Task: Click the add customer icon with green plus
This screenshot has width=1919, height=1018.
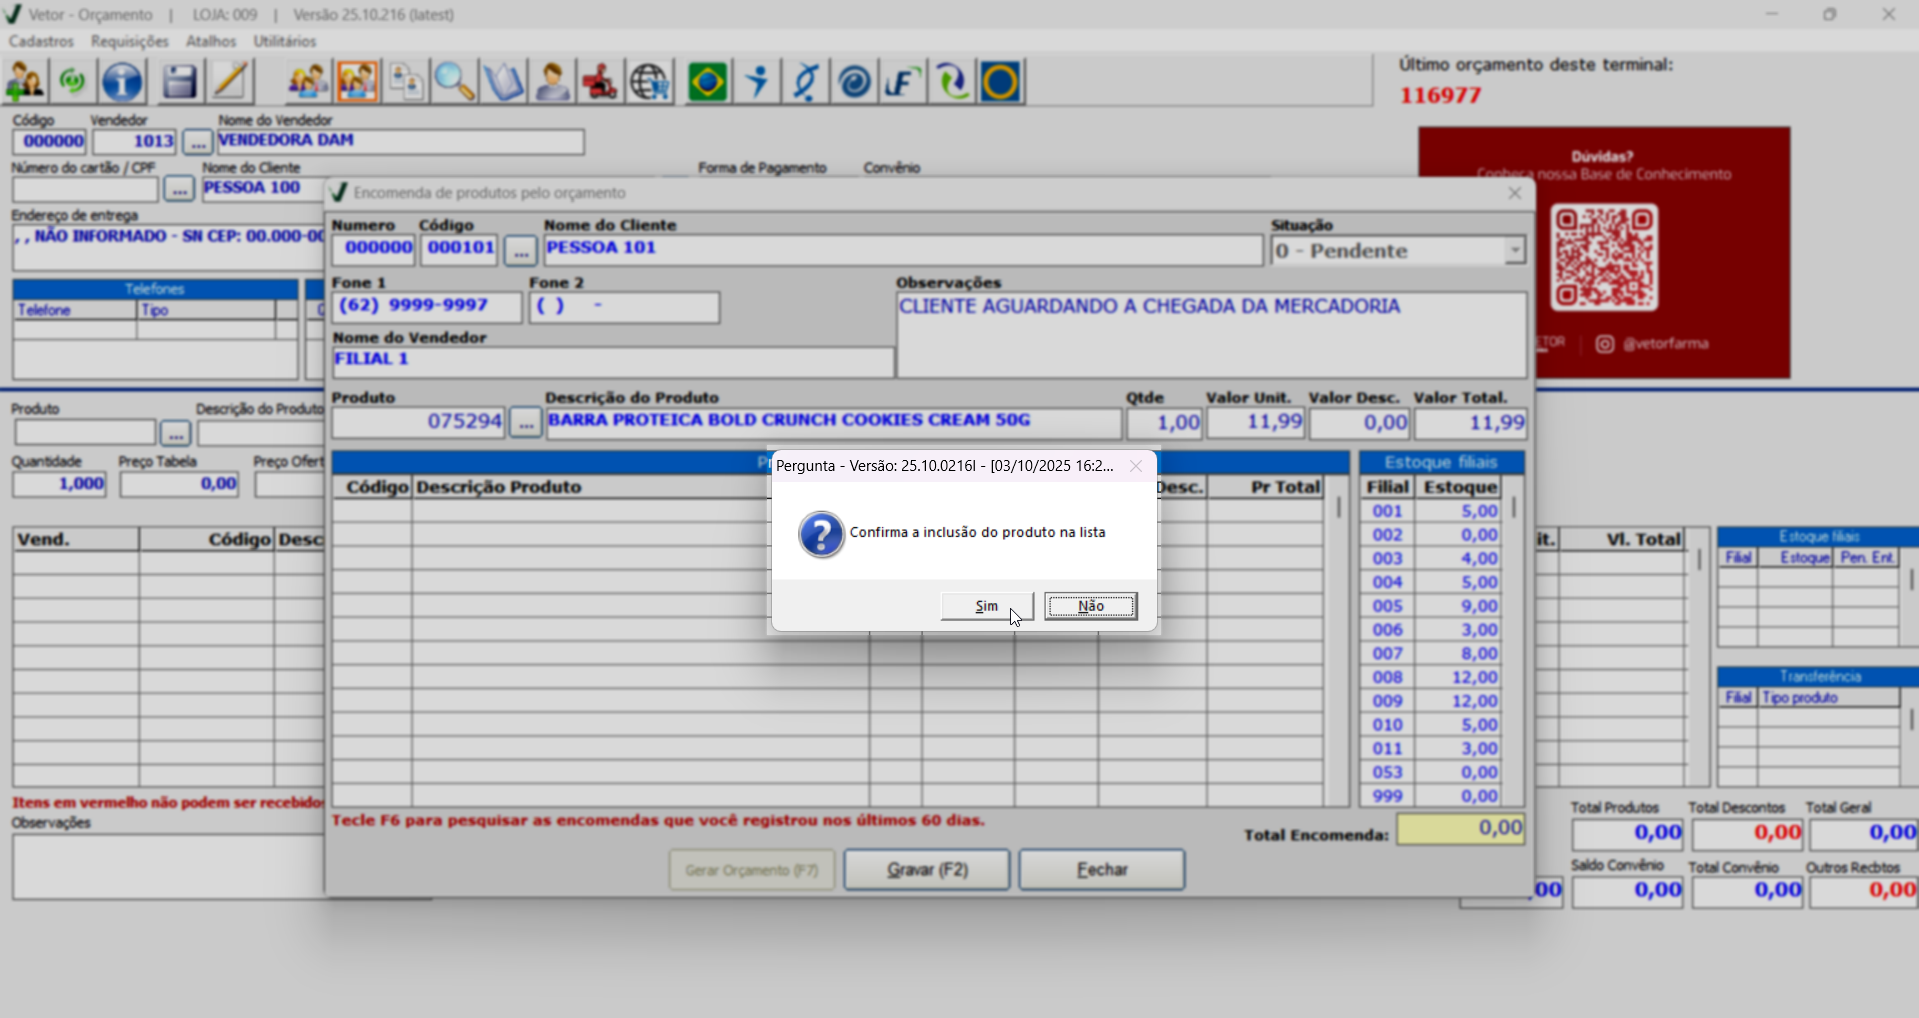Action: pyautogui.click(x=25, y=82)
